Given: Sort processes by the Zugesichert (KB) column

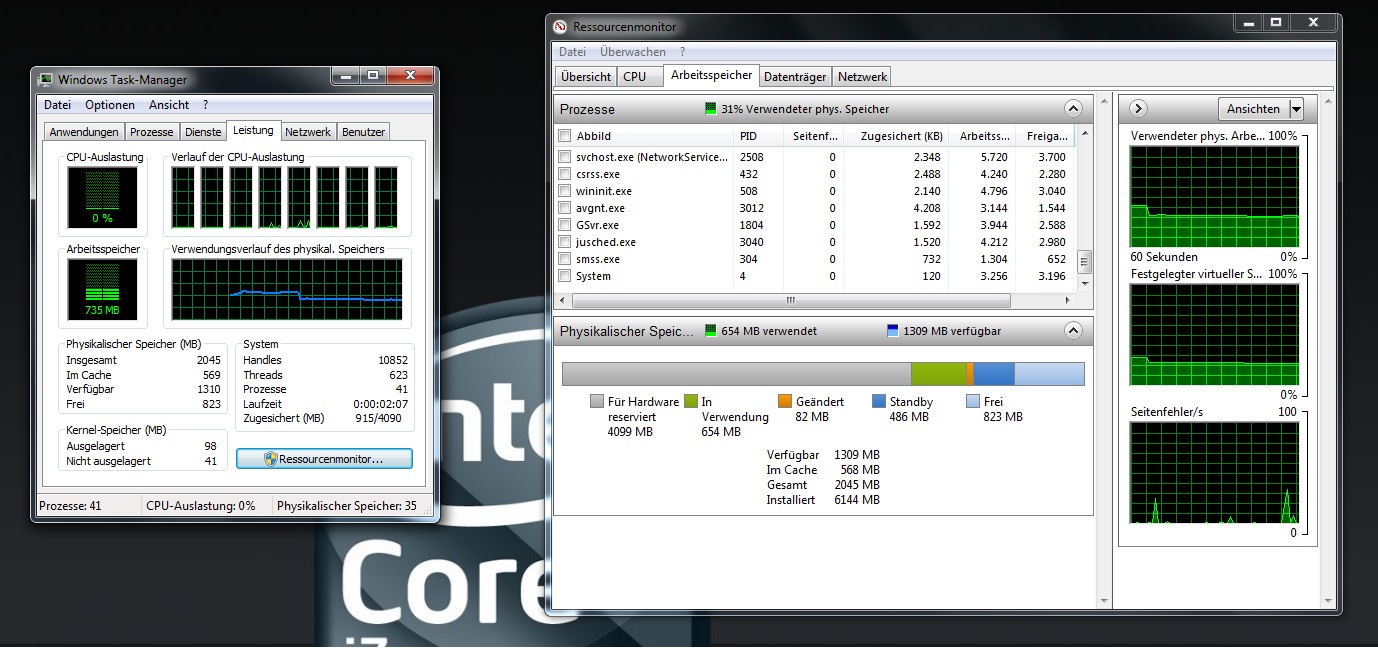Looking at the screenshot, I should coord(895,136).
